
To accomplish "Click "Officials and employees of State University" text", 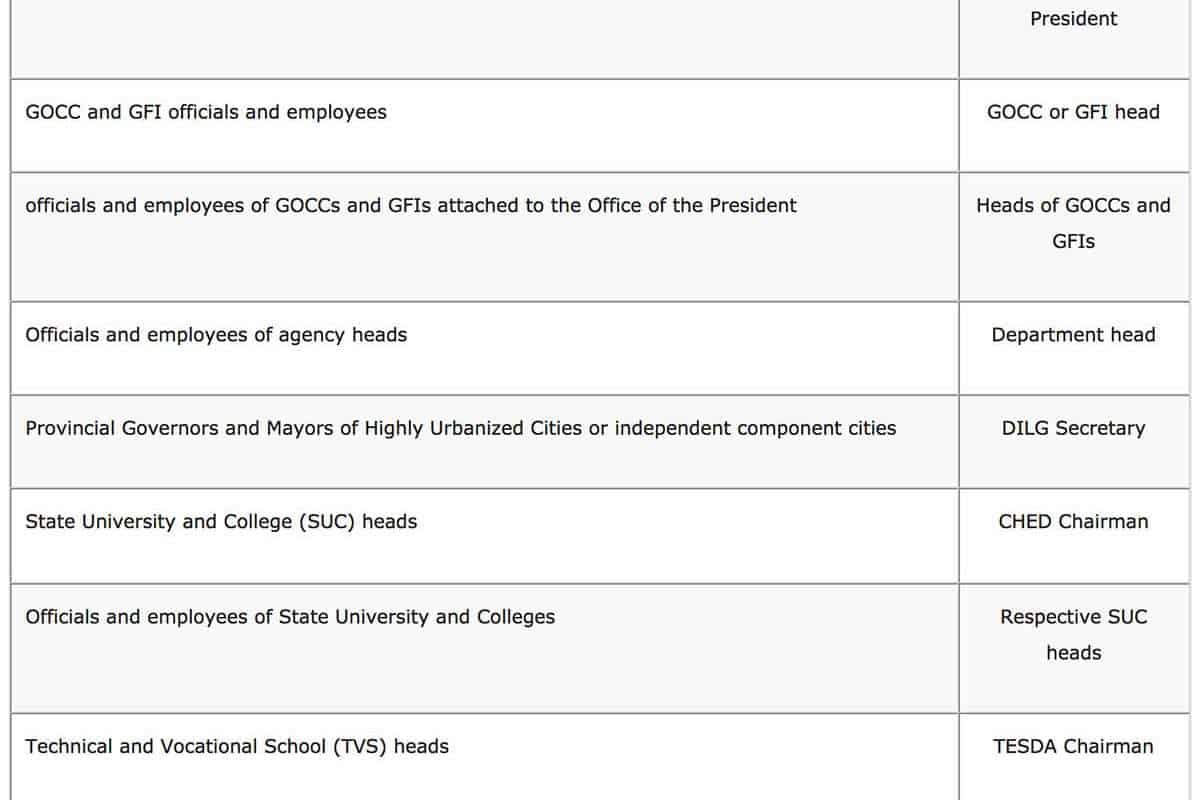I will (x=290, y=617).
